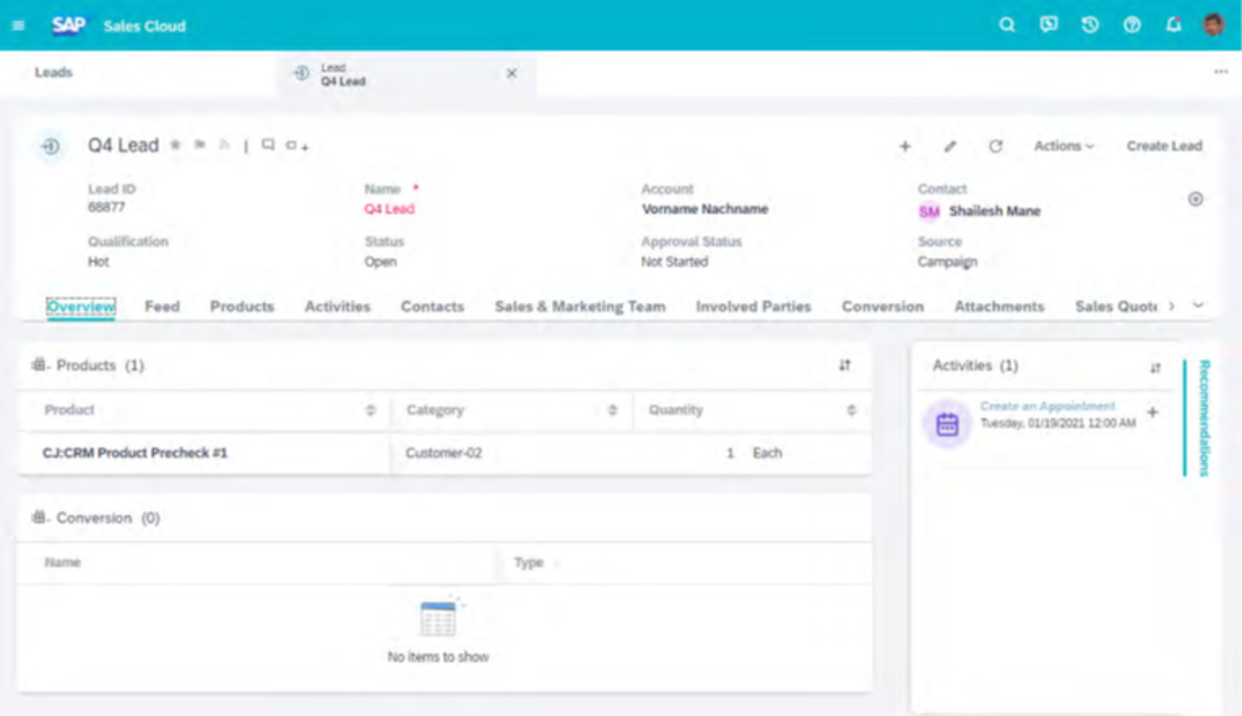
Task: Click the plus icon in the lead header toolbar
Action: [x=905, y=146]
